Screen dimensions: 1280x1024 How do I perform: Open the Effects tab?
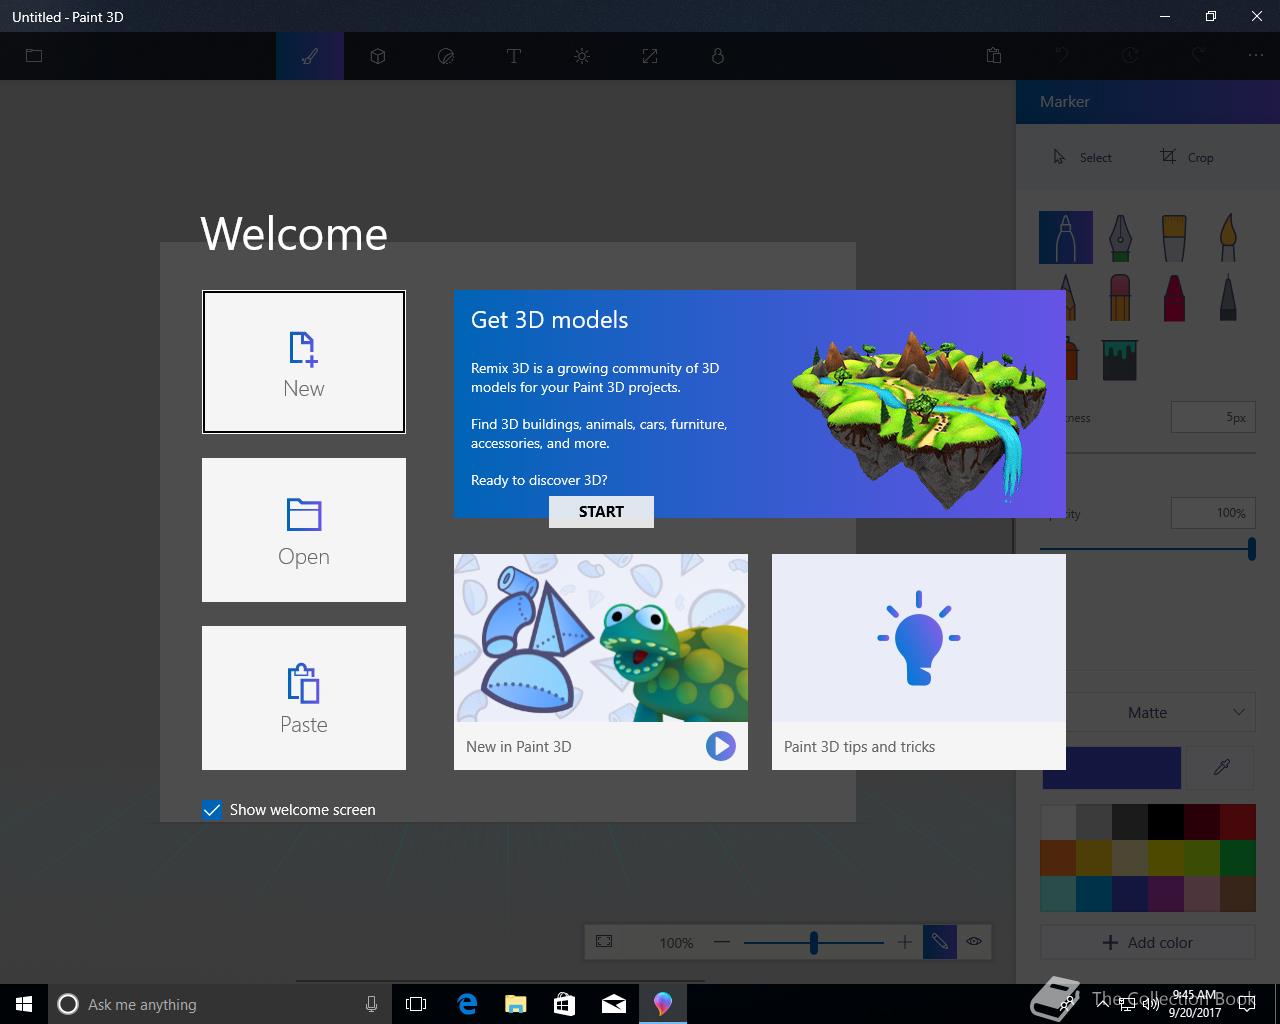pos(582,56)
